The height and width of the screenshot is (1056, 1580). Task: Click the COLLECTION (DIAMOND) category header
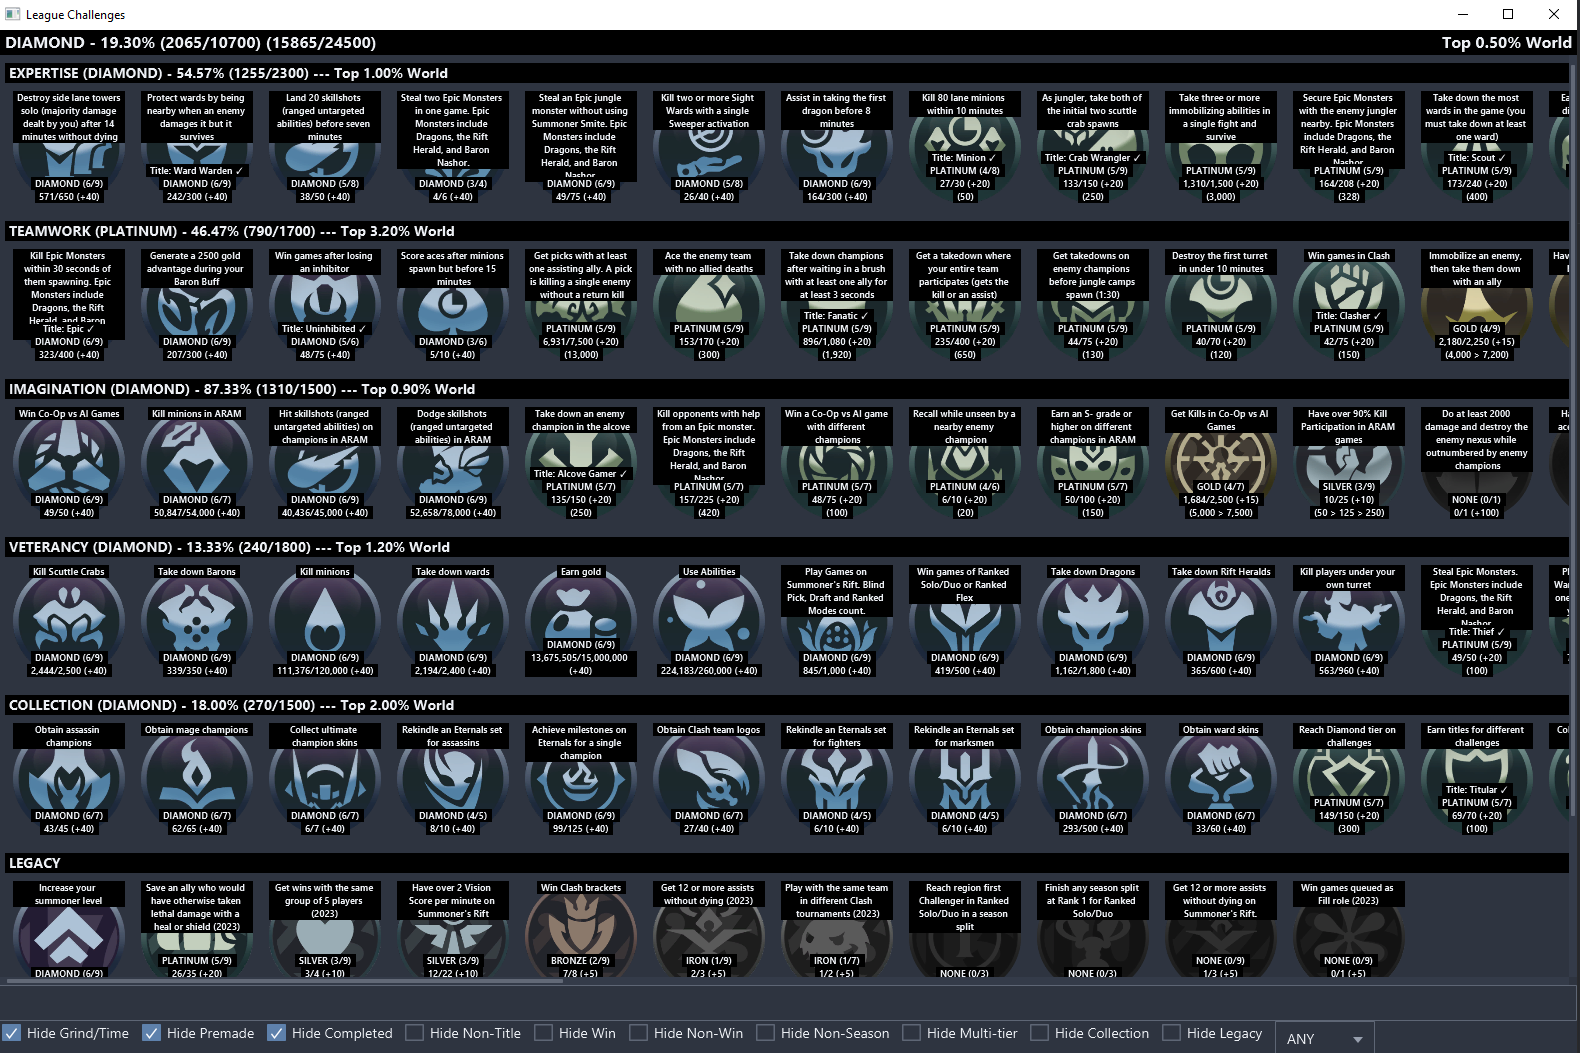[786, 705]
